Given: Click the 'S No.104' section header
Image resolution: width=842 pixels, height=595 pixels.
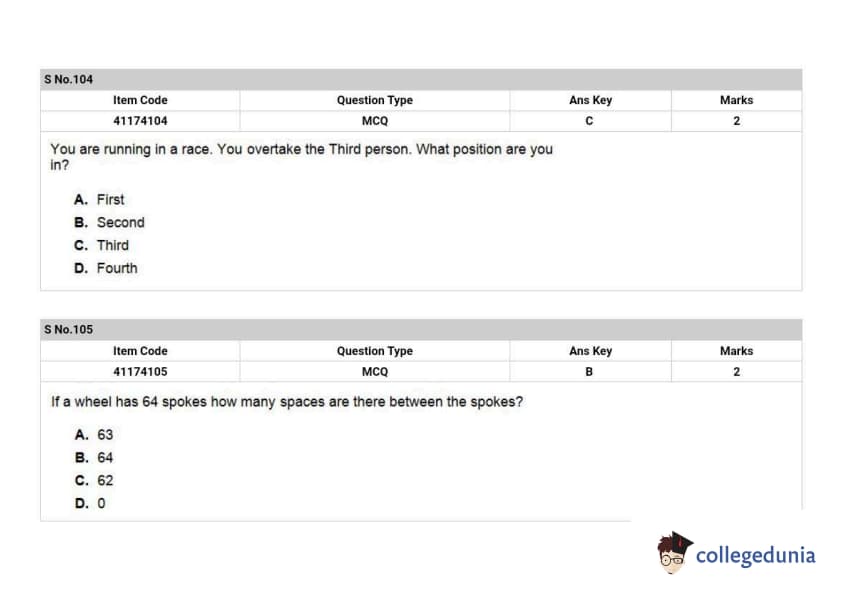Looking at the screenshot, I should tap(69, 79).
